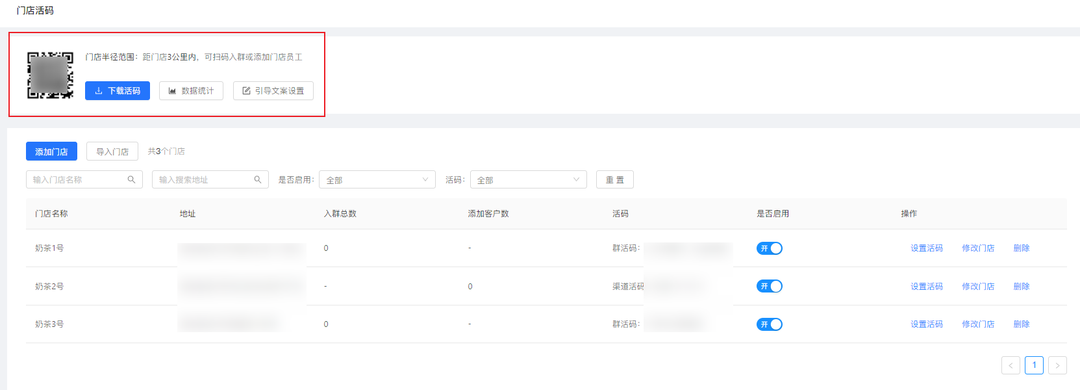Click the 入群总数 column header
This screenshot has width=1080, height=390.
click(x=340, y=214)
